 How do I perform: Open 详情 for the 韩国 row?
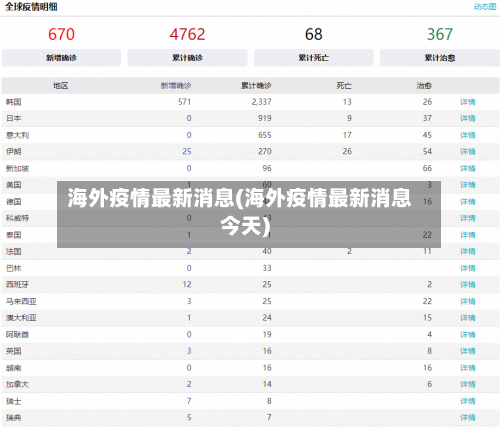[468, 102]
